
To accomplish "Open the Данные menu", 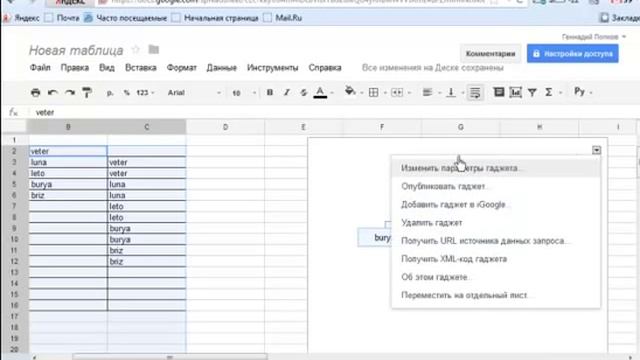I will [x=222, y=68].
